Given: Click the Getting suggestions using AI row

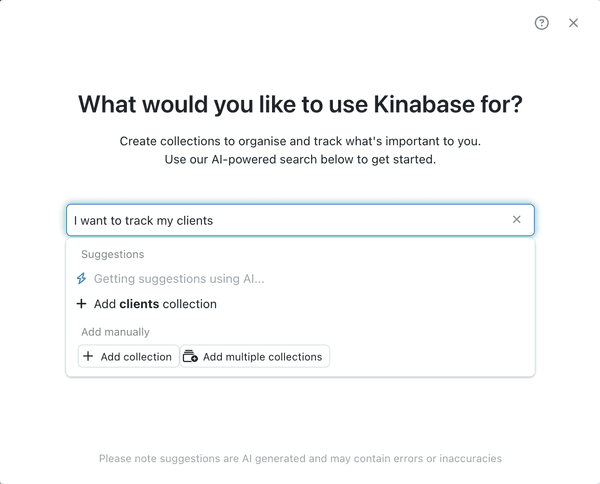Looking at the screenshot, I should click(300, 279).
